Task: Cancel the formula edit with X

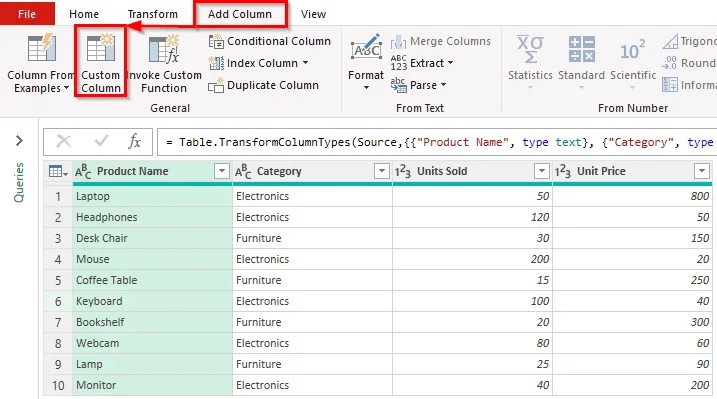Action: (x=64, y=142)
